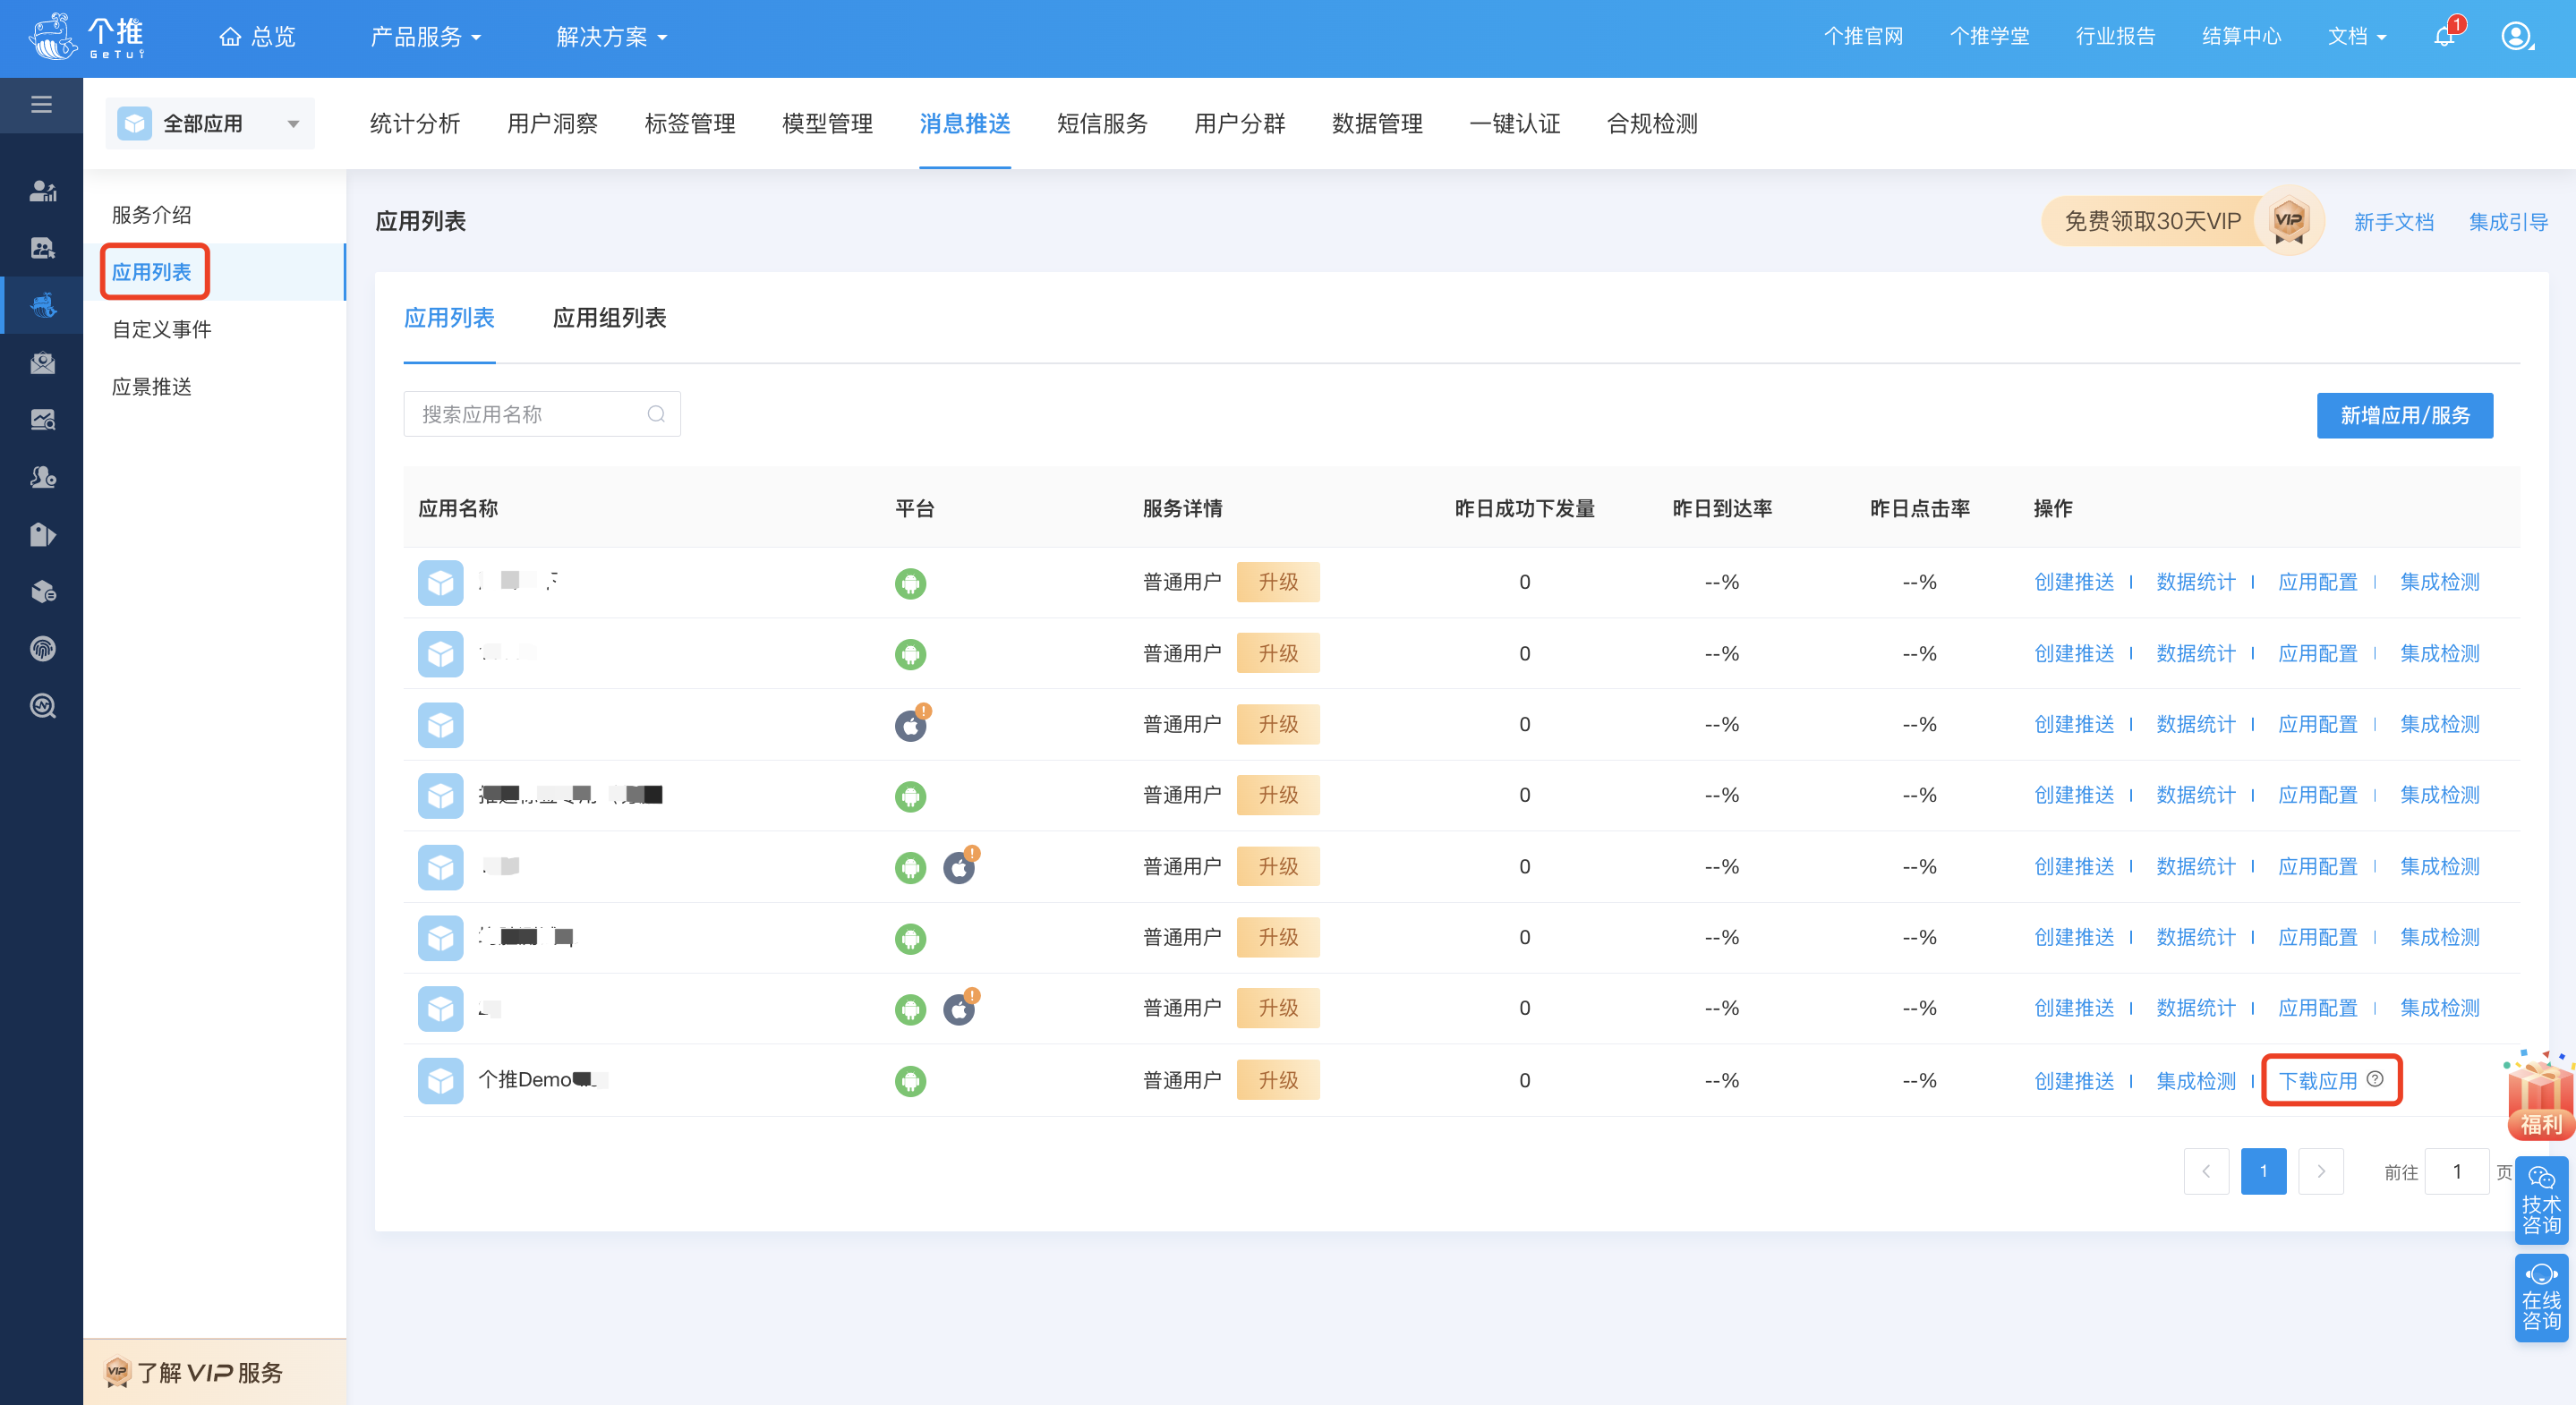Focus the 搜索应用名称 search field
The image size is (2576, 1405).
541,414
